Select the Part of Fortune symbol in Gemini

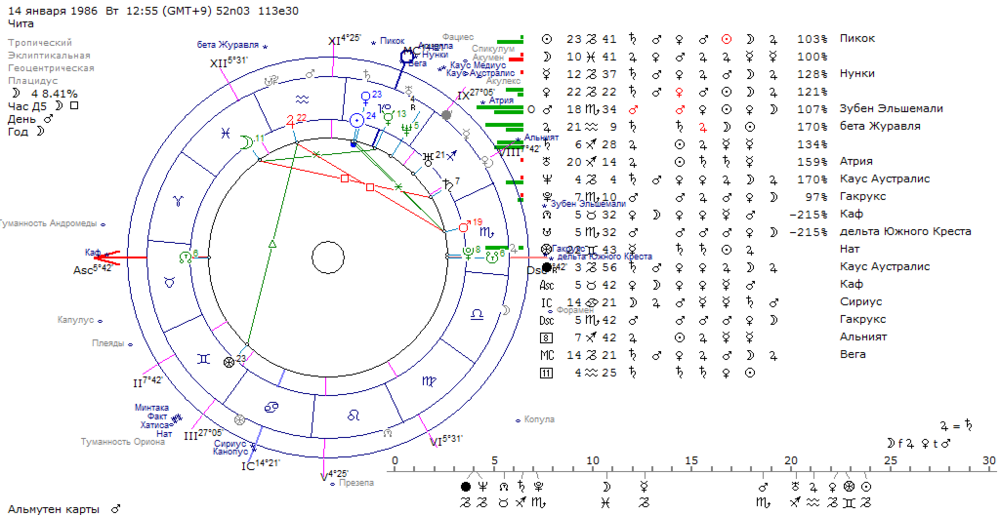pyautogui.click(x=229, y=362)
